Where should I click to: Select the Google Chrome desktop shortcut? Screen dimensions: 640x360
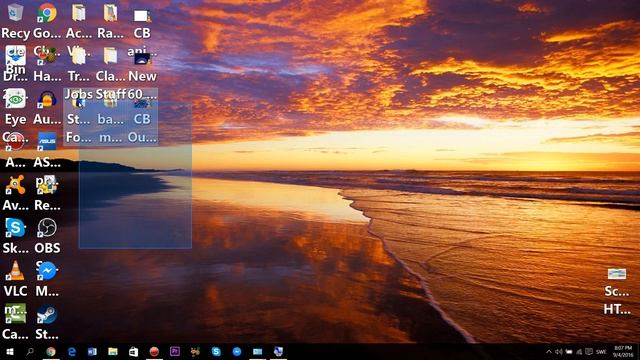[47, 13]
